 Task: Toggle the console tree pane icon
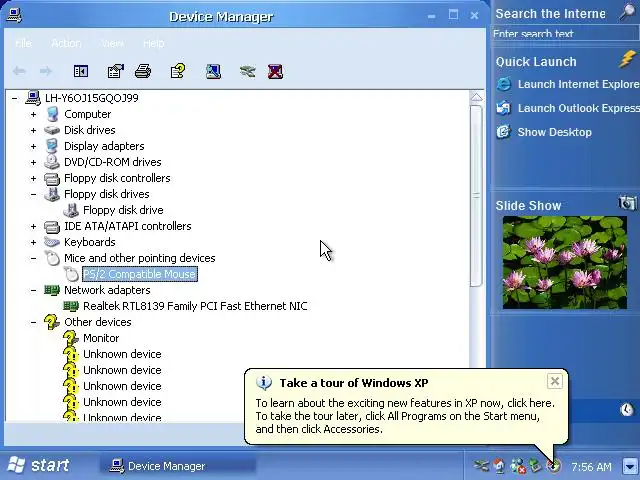pos(81,71)
